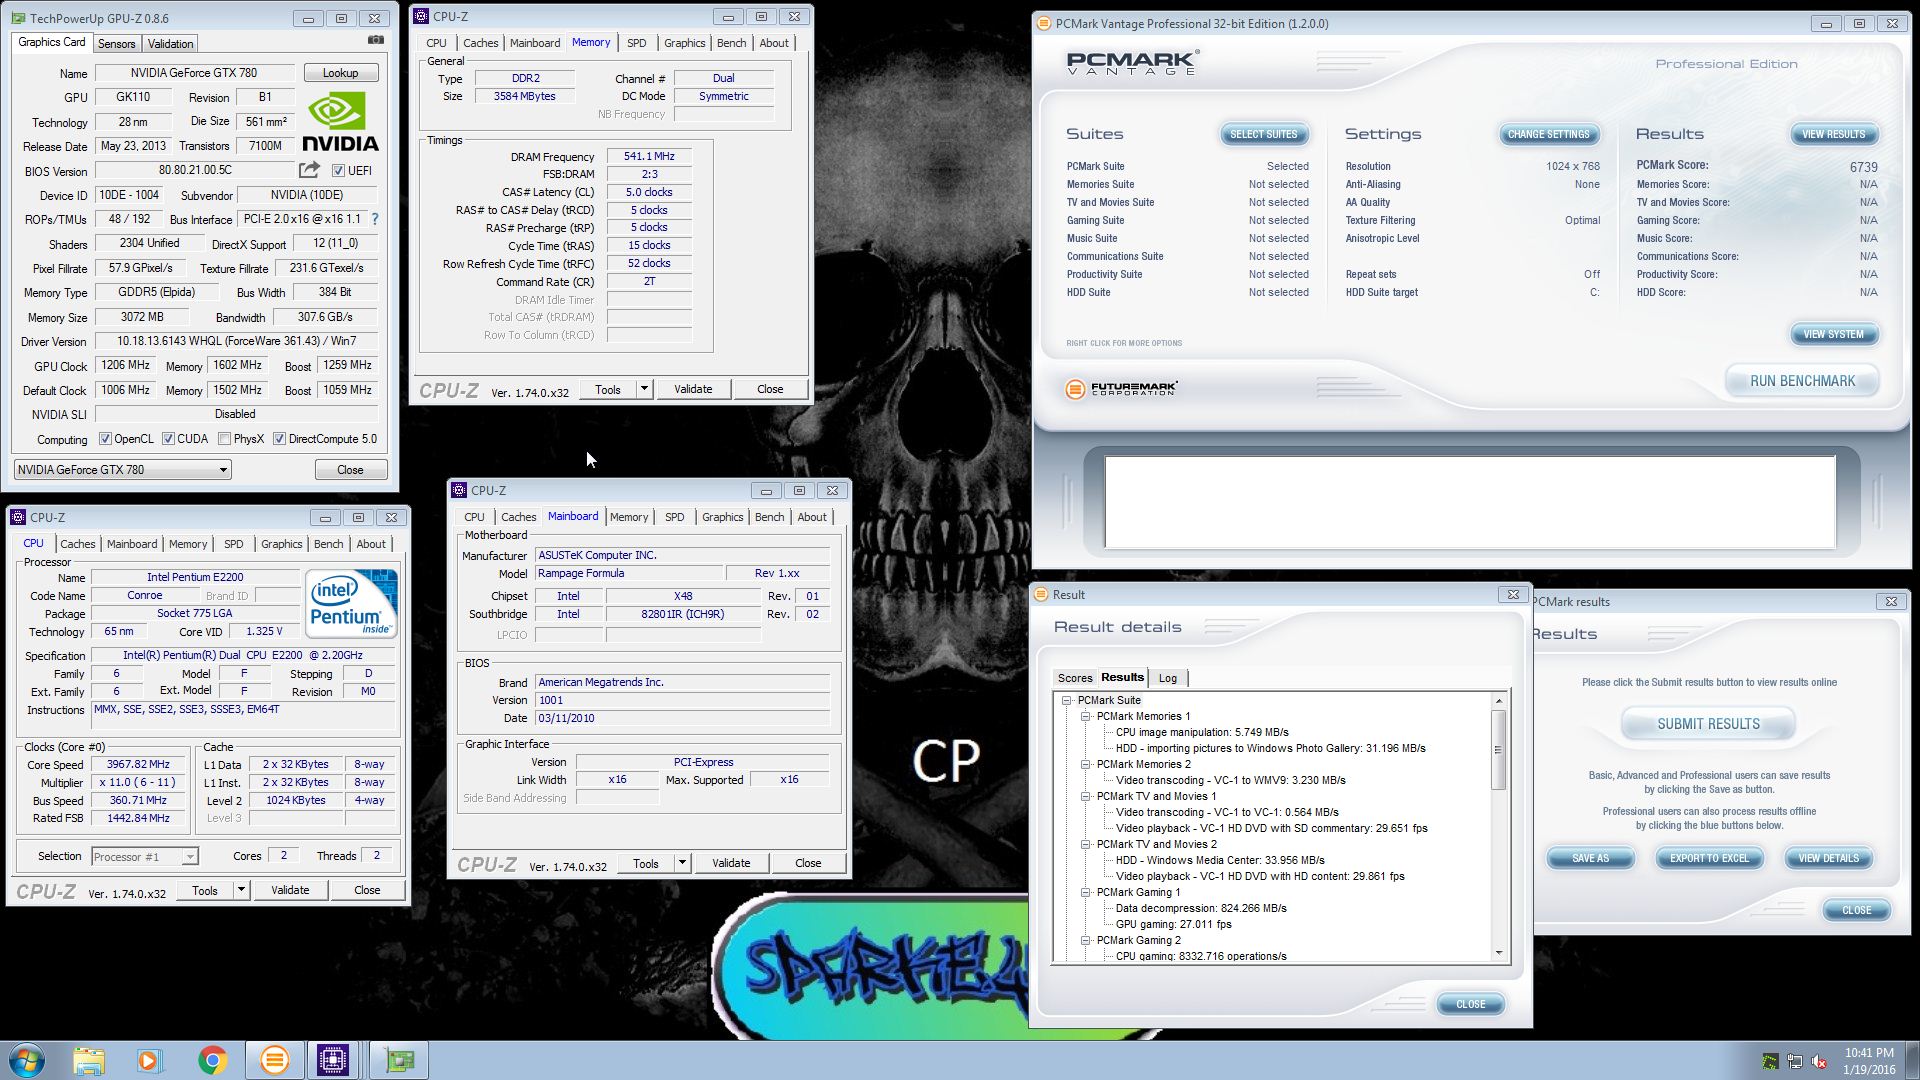Screen dimensions: 1920x1080
Task: Toggle the PhysX checkbox
Action: pos(225,439)
